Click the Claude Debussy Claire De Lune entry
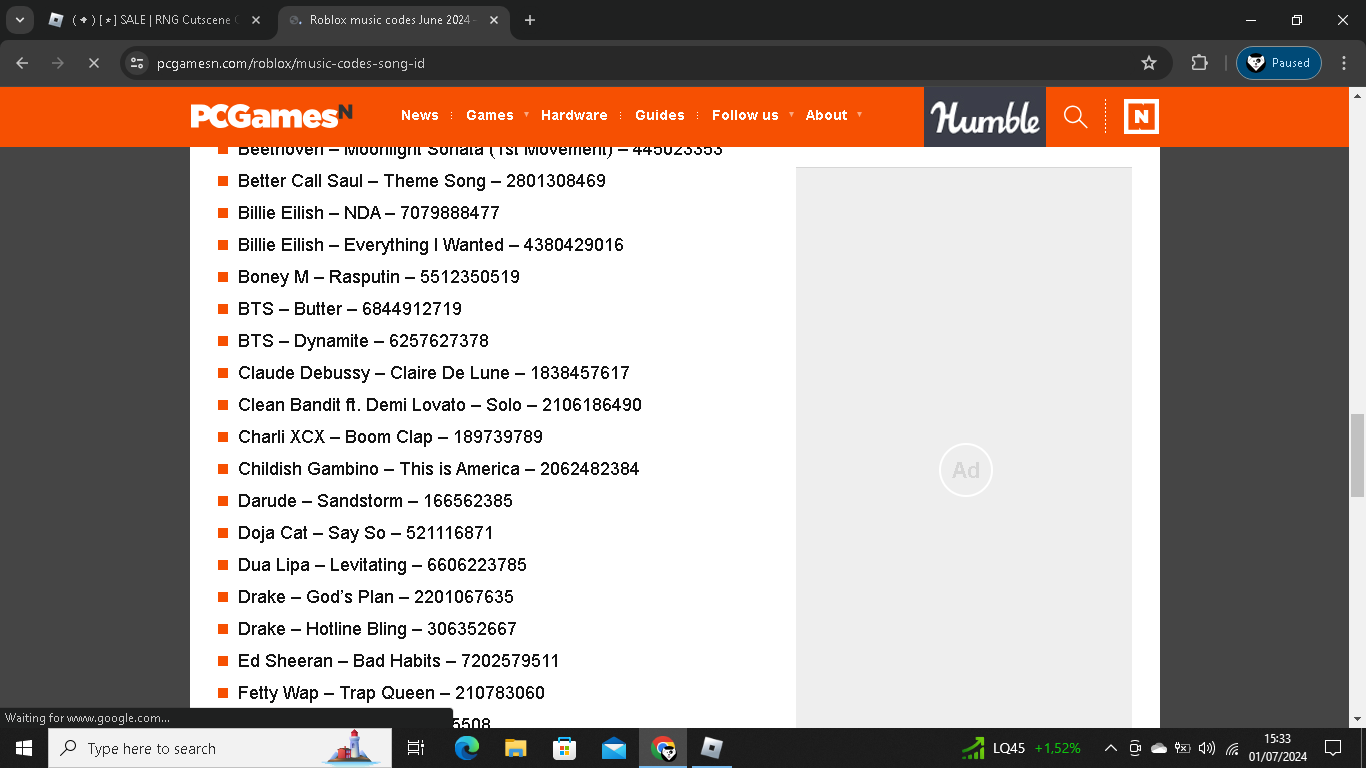Screen dimensions: 1366x768 click(x=434, y=373)
